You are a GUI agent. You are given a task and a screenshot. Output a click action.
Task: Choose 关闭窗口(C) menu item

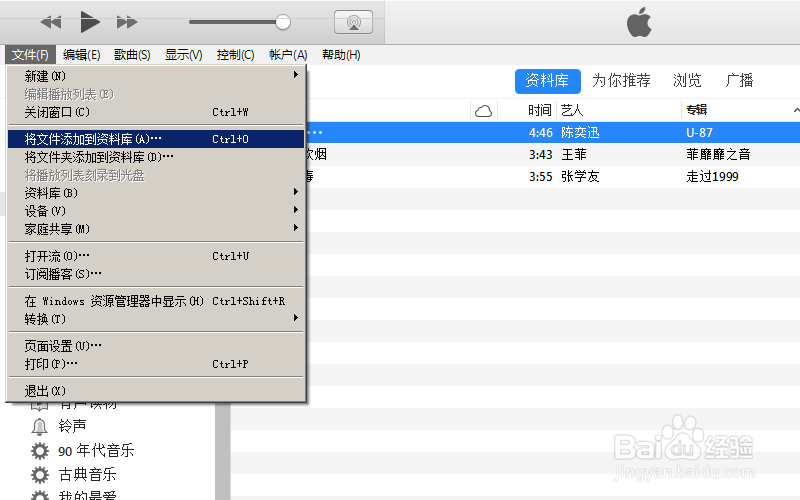pos(156,112)
